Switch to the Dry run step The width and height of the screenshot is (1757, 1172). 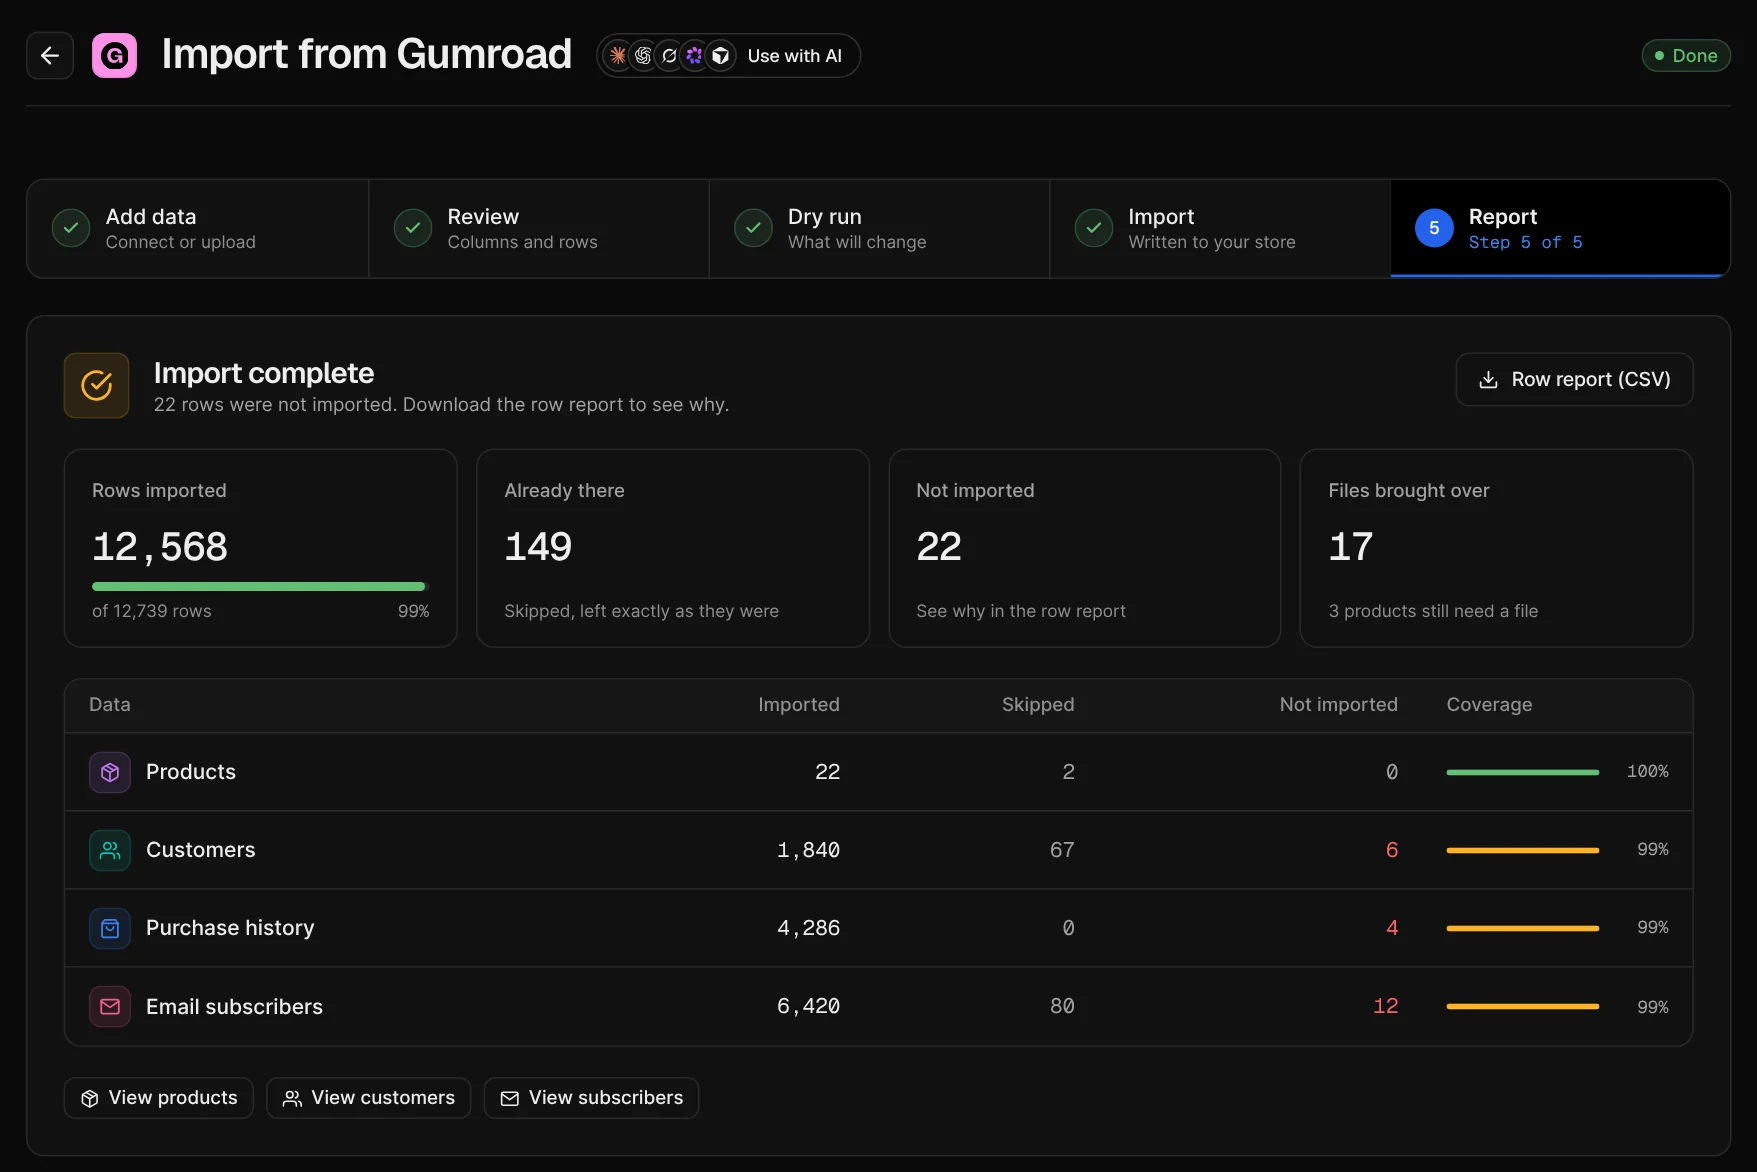click(880, 229)
